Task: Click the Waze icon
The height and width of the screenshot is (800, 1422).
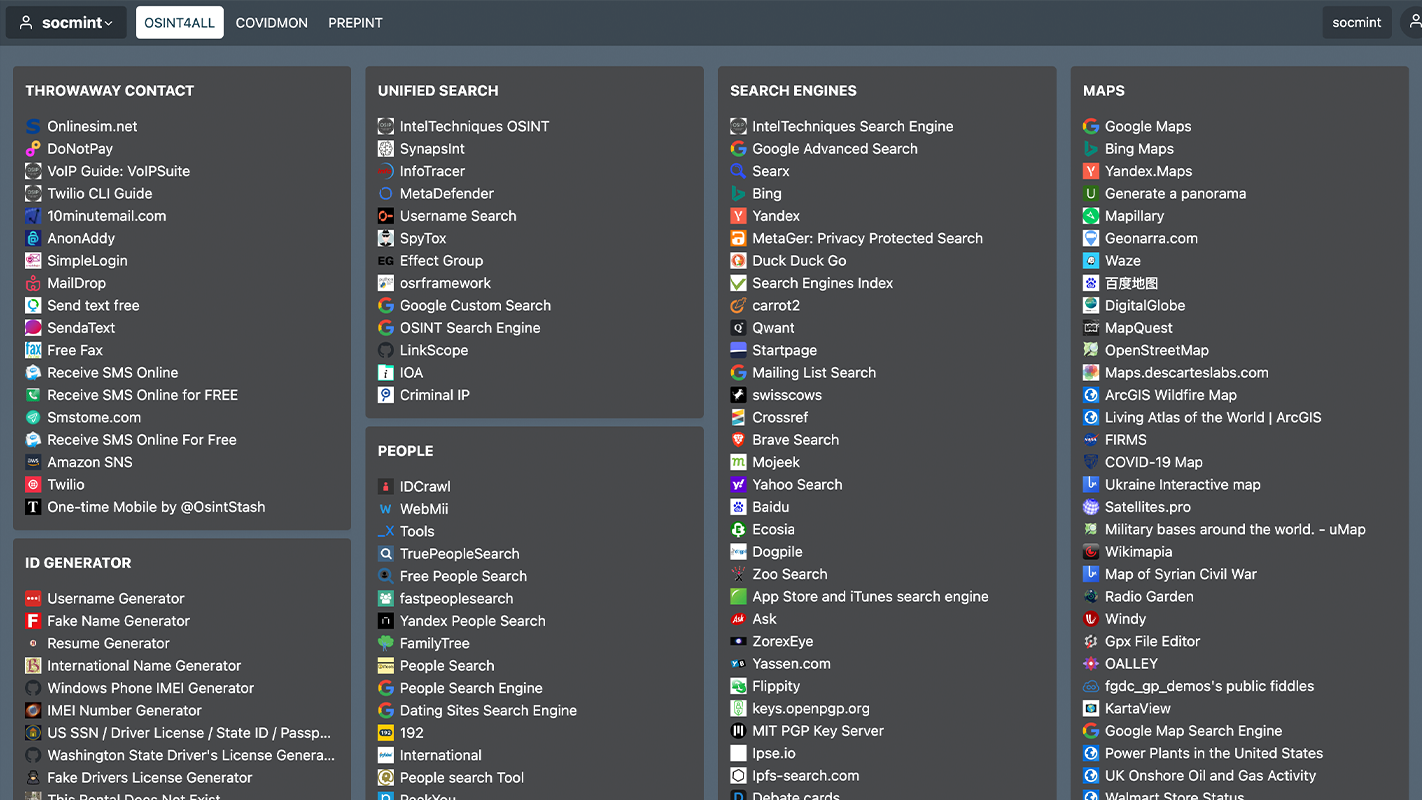Action: pos(1091,261)
